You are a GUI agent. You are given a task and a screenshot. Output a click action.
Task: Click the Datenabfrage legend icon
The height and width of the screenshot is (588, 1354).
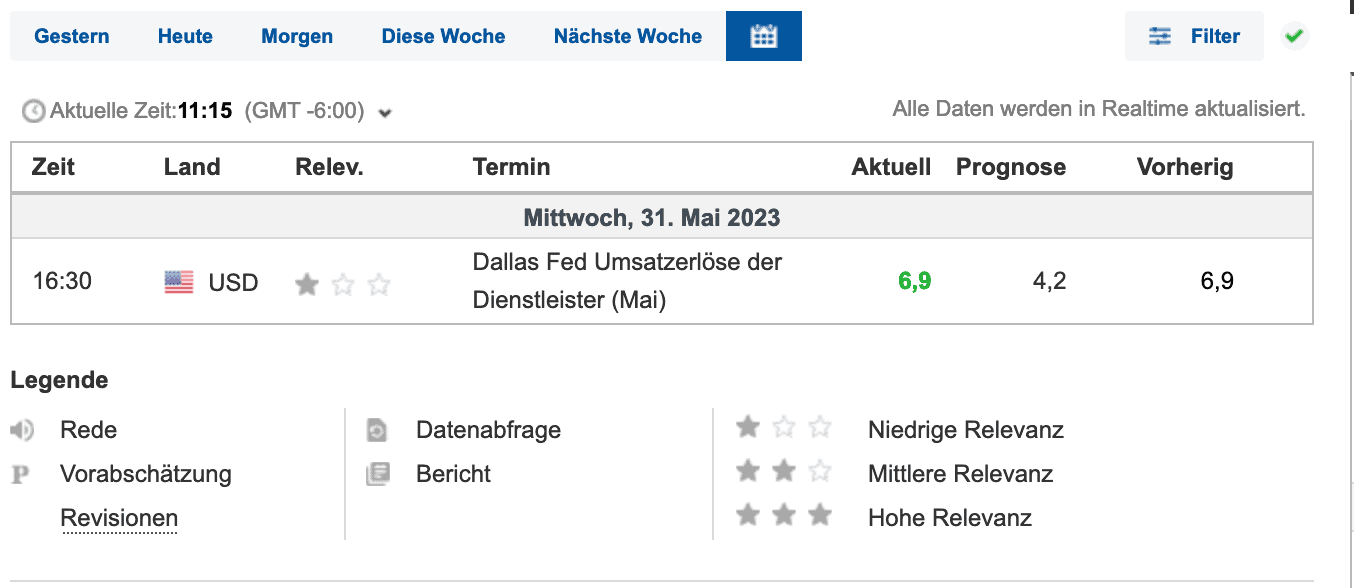click(377, 431)
